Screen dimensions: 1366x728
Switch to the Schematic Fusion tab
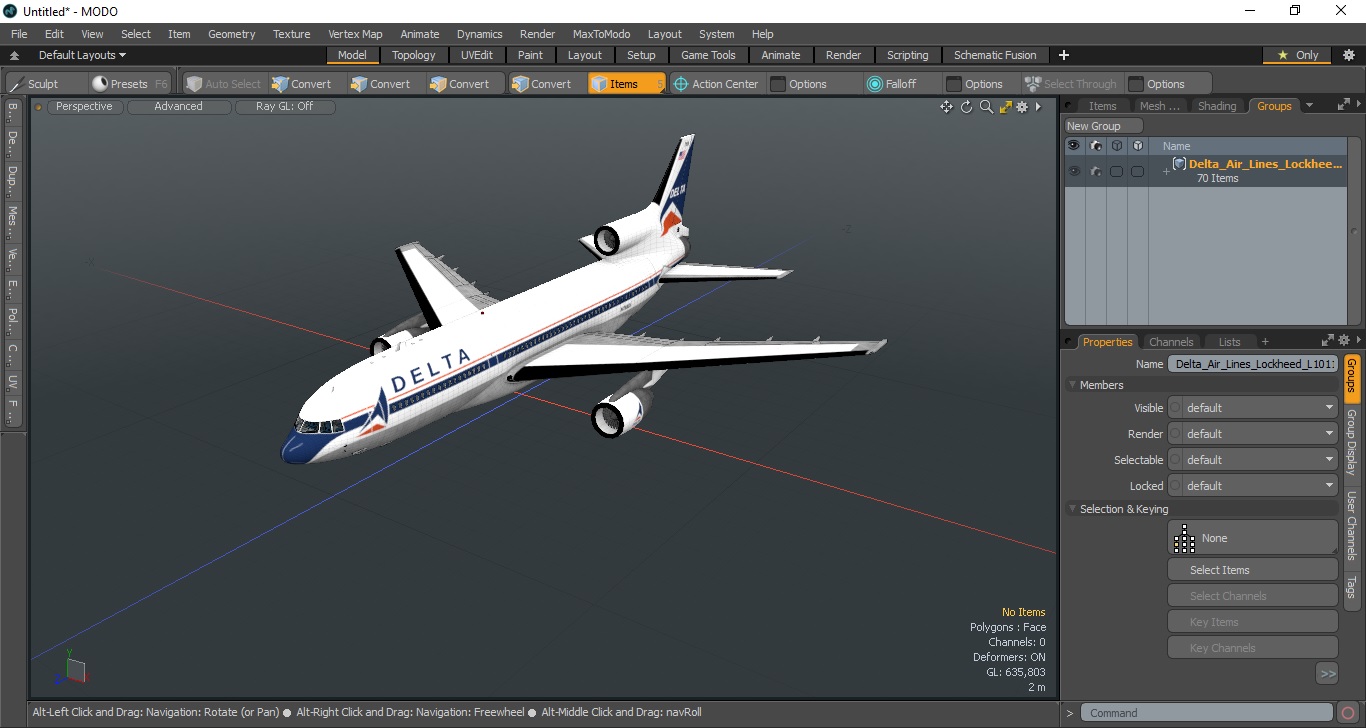click(x=994, y=55)
